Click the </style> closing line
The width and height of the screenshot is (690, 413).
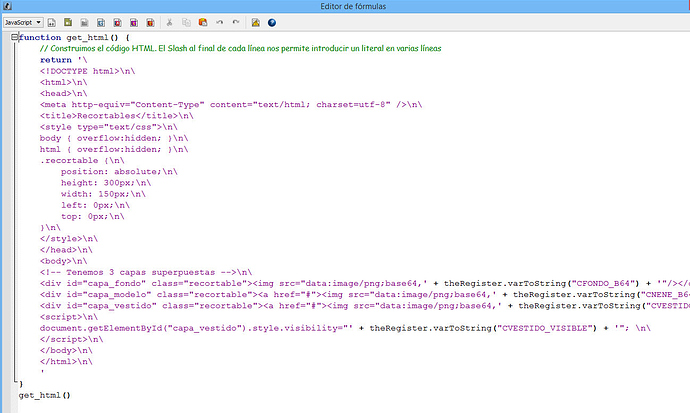coord(69,239)
